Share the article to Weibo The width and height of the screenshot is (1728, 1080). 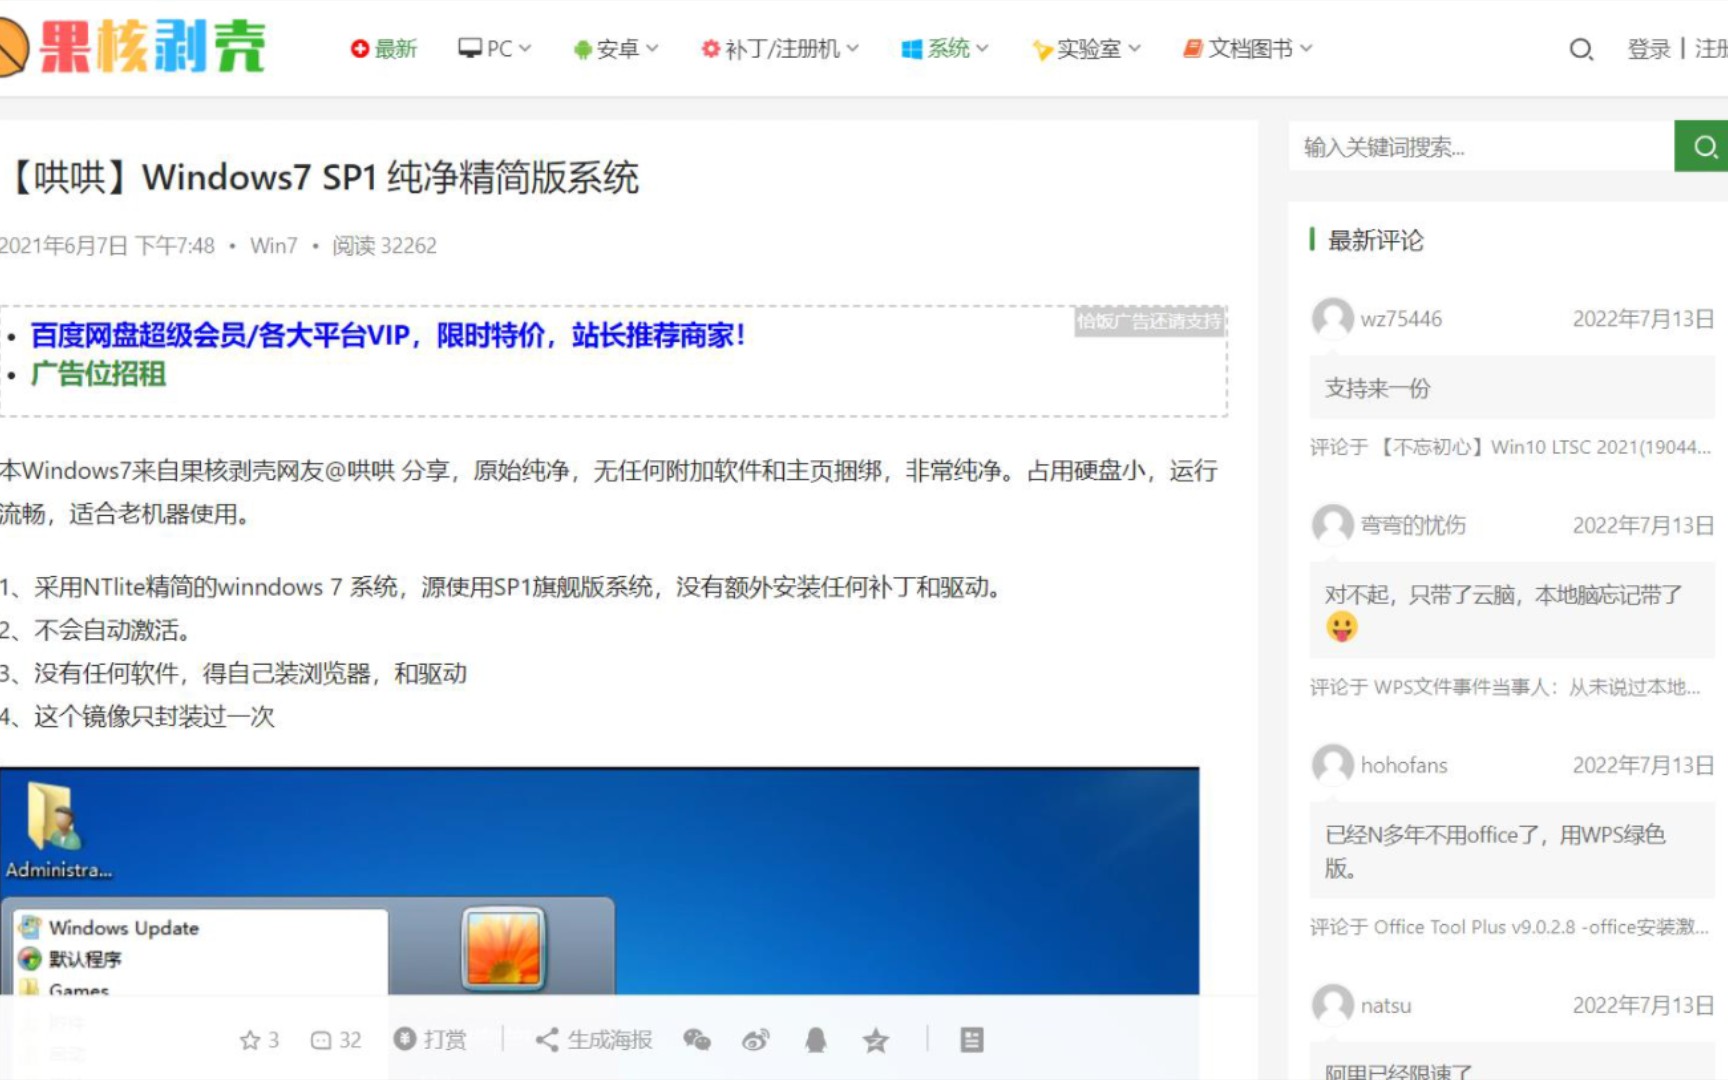pyautogui.click(x=755, y=1040)
